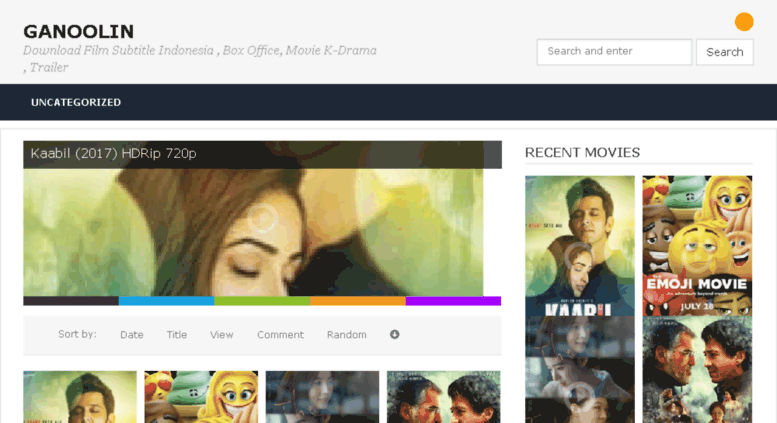Select the blue slide indicator bar
777x423 pixels.
tap(166, 301)
